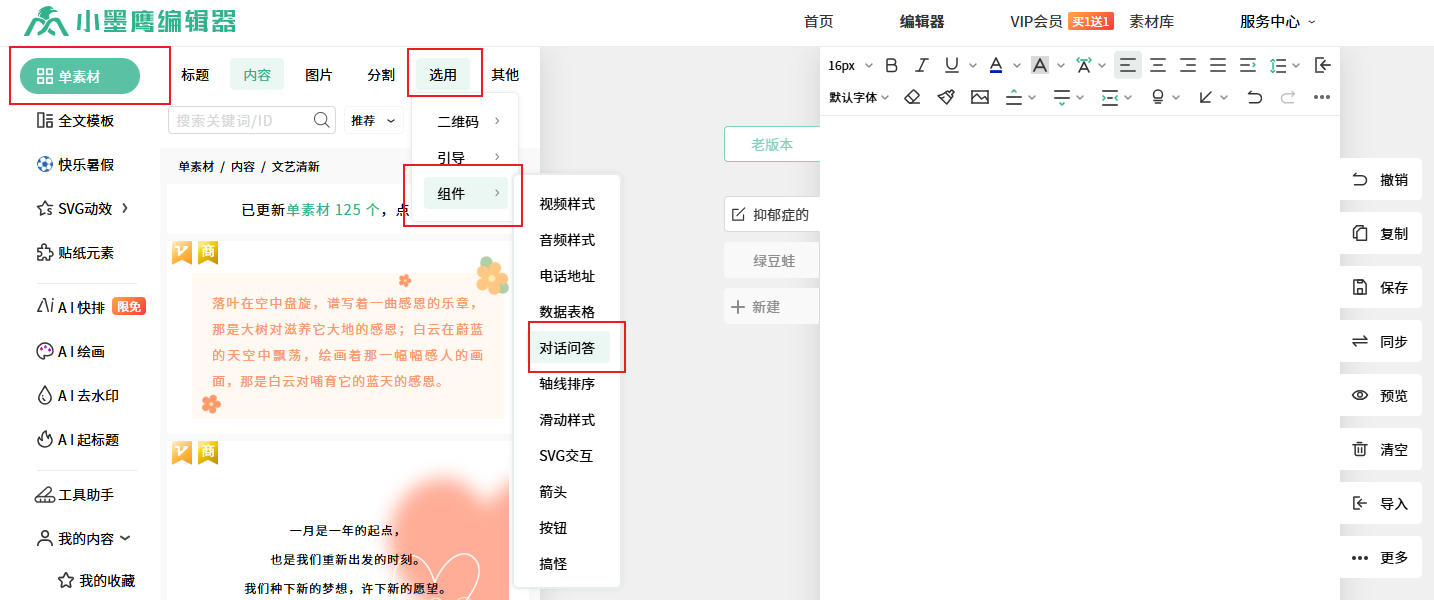
Task: Choose 数据表格 from the component menu
Action: (567, 312)
